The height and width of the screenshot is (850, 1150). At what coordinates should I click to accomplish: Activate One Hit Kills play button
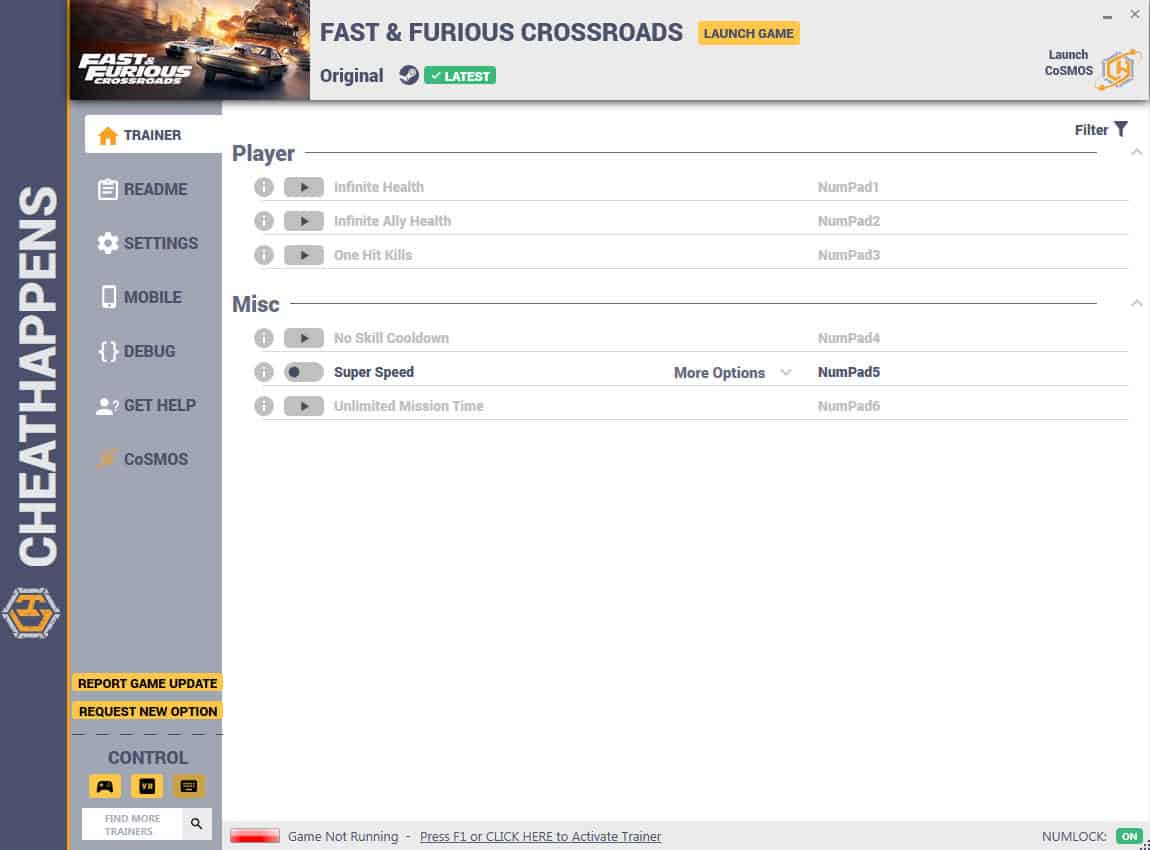click(x=304, y=255)
